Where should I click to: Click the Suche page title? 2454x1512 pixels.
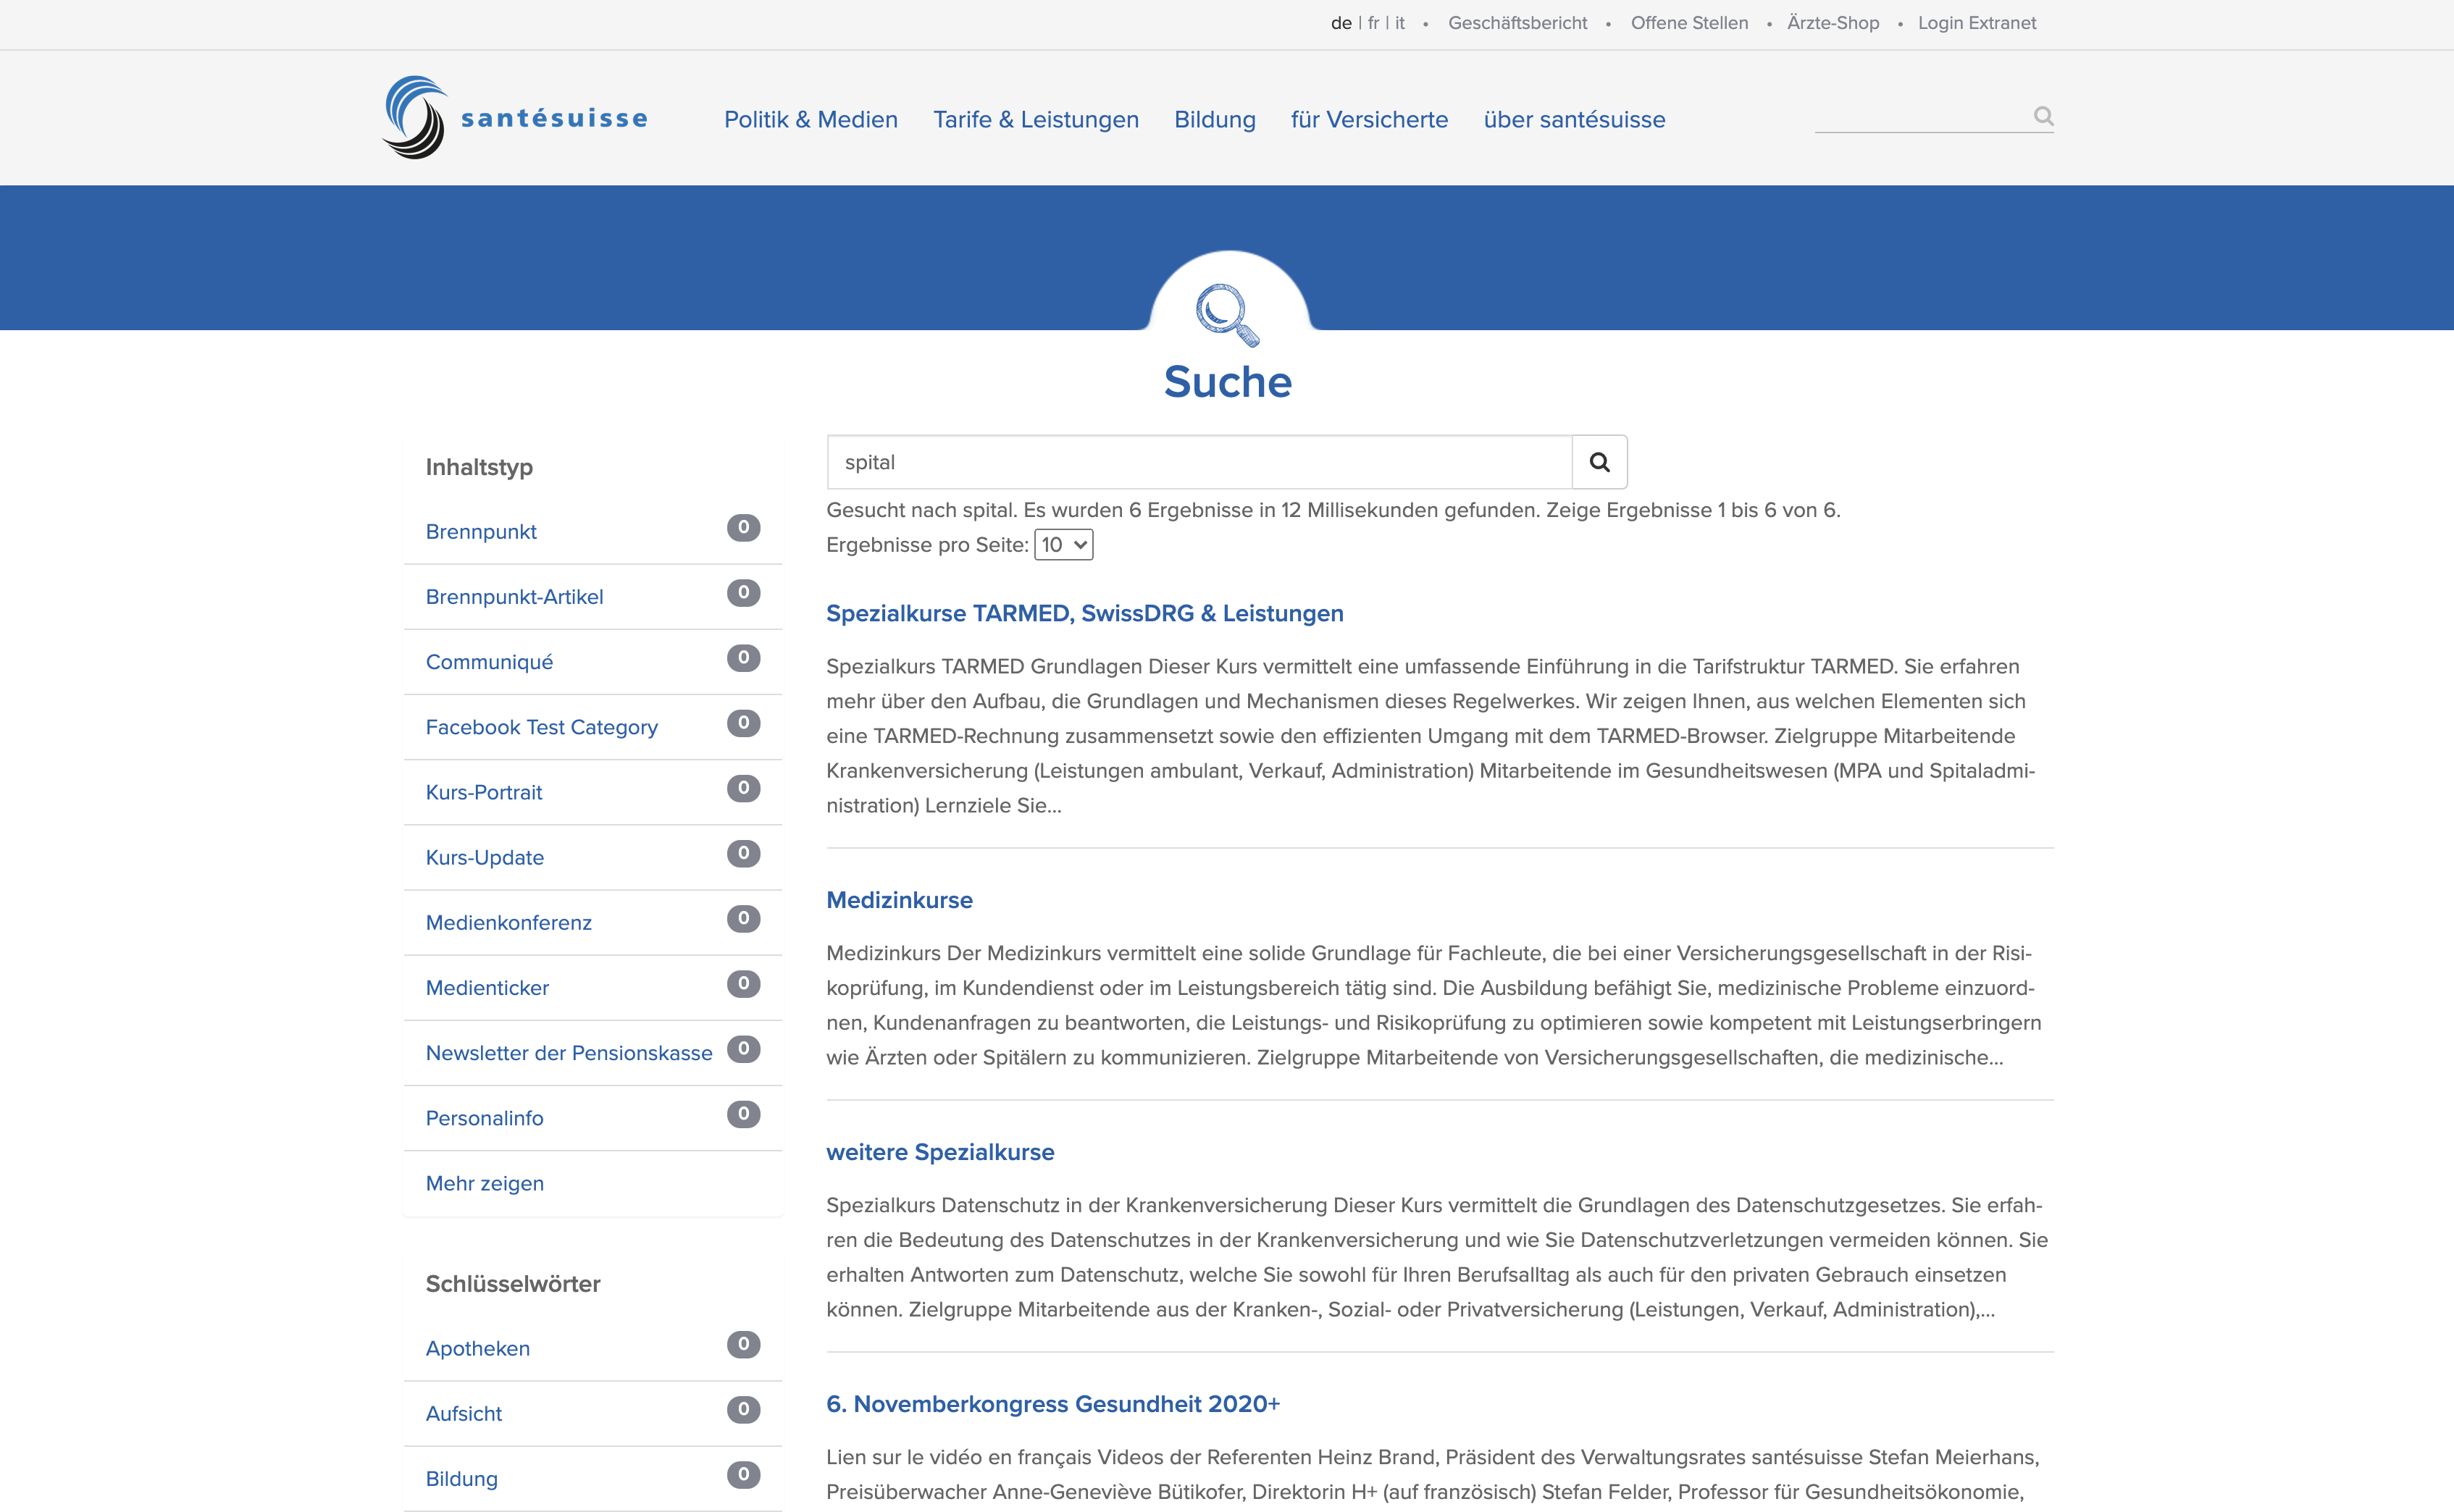click(1228, 382)
